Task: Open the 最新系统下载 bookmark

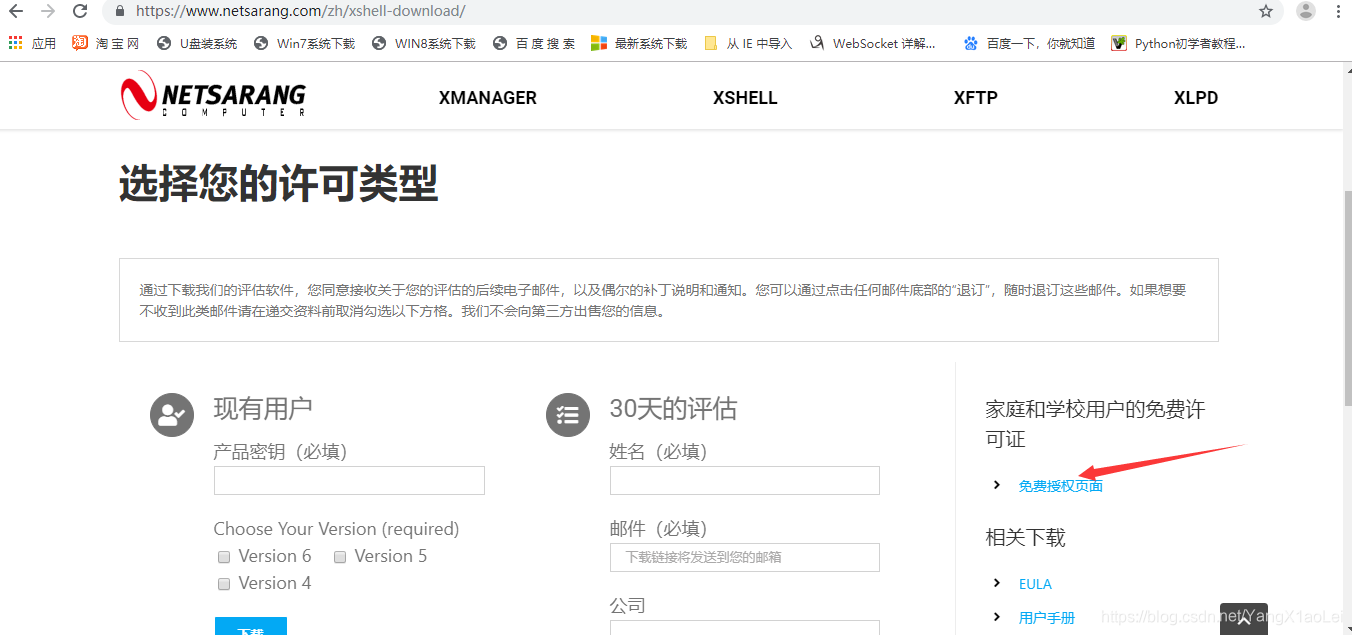Action: 639,43
